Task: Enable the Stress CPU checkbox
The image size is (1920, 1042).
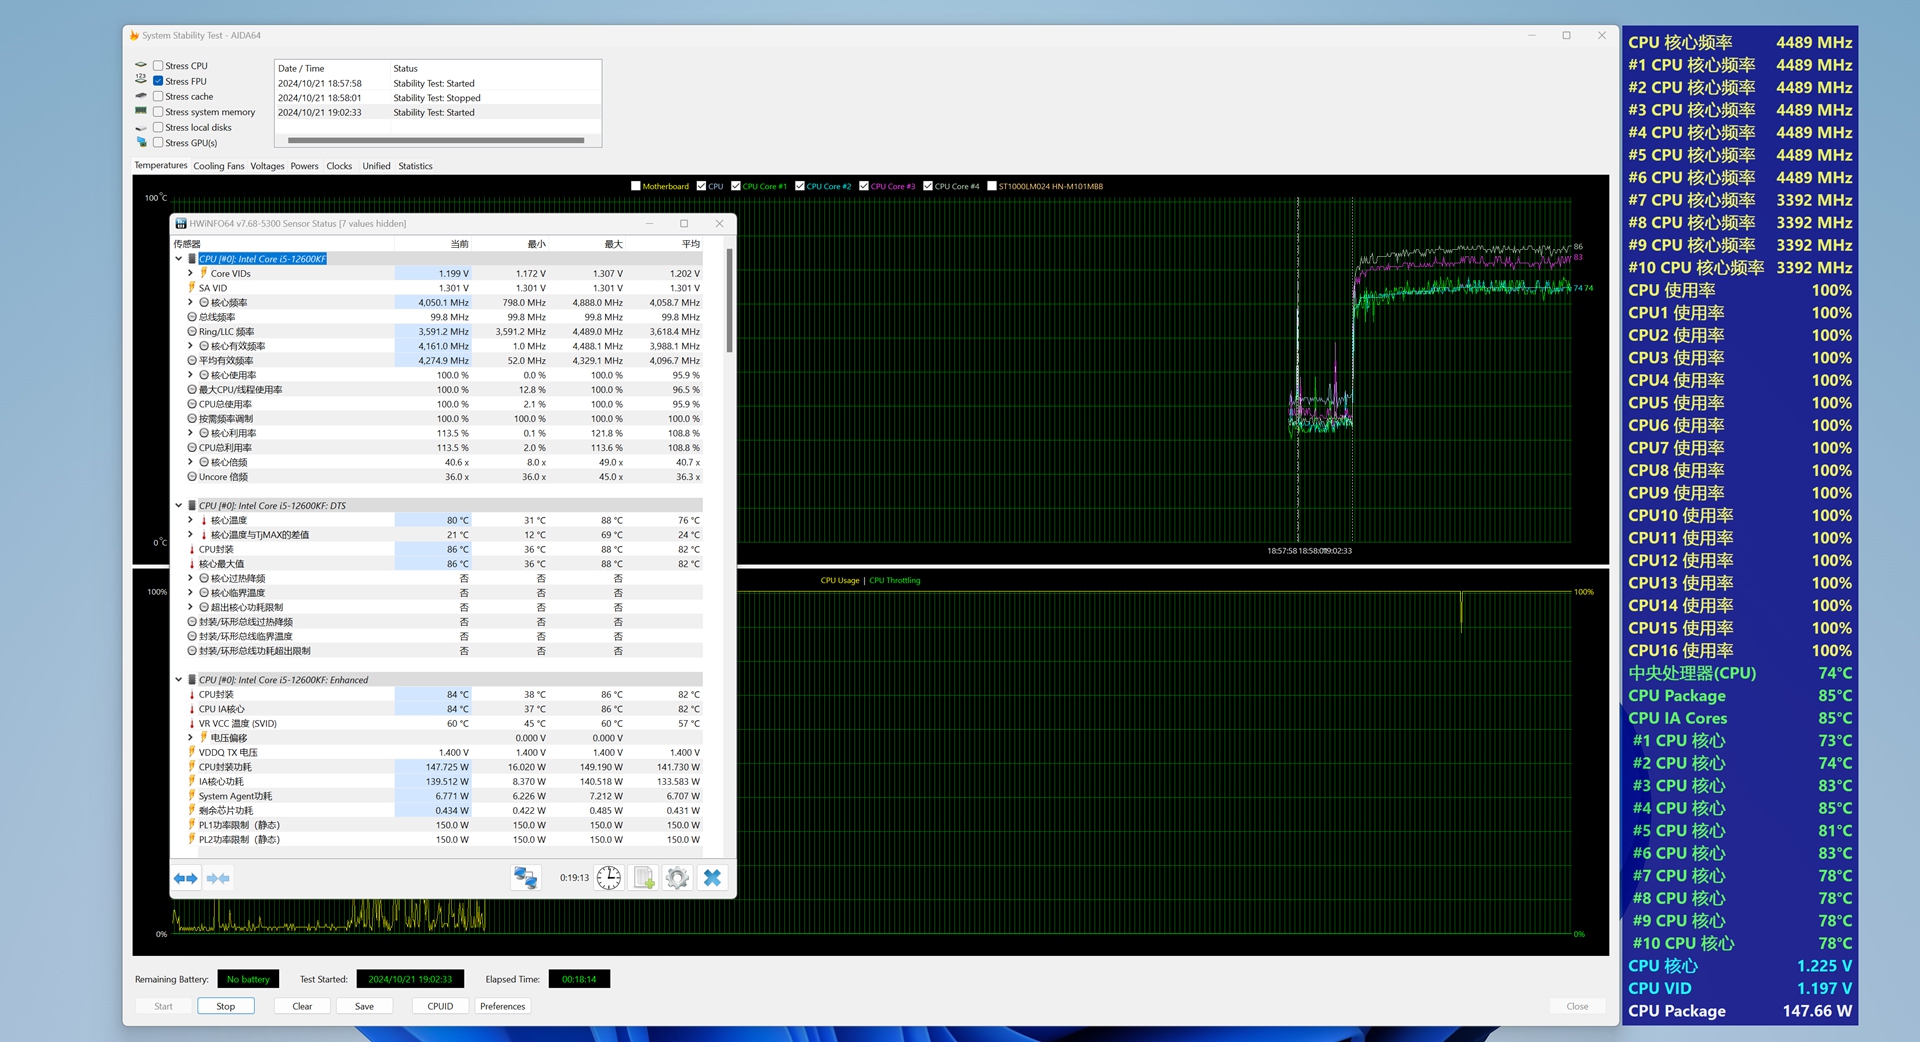Action: [x=158, y=66]
